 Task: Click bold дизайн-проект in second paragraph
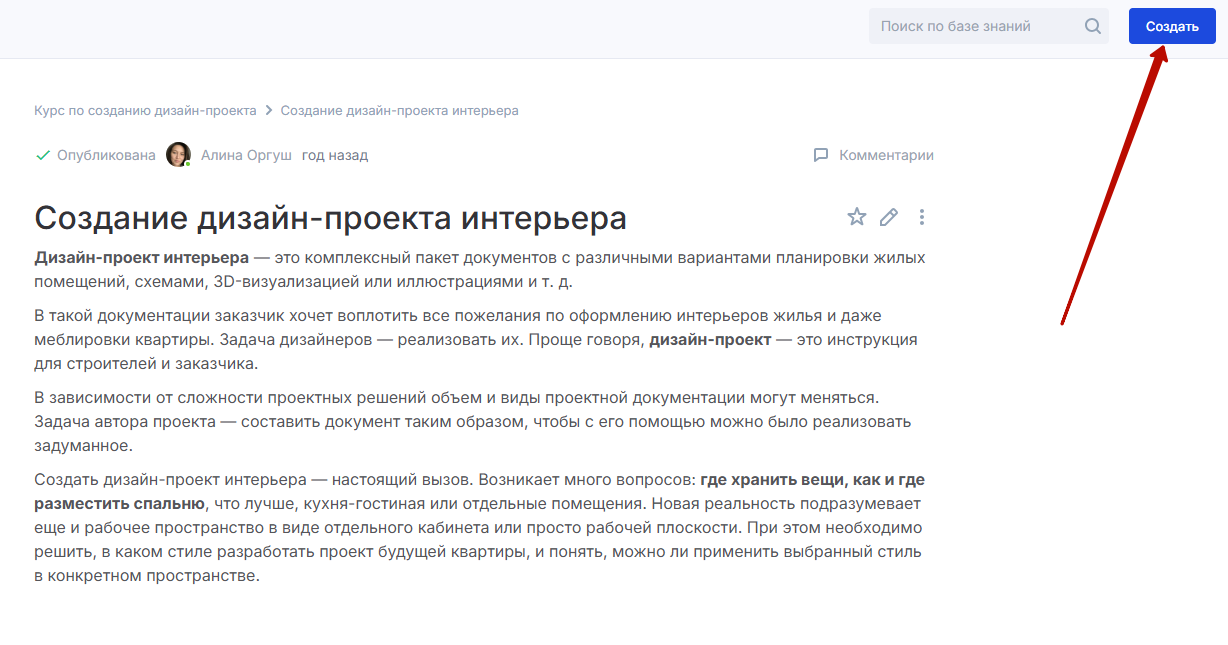coord(710,339)
